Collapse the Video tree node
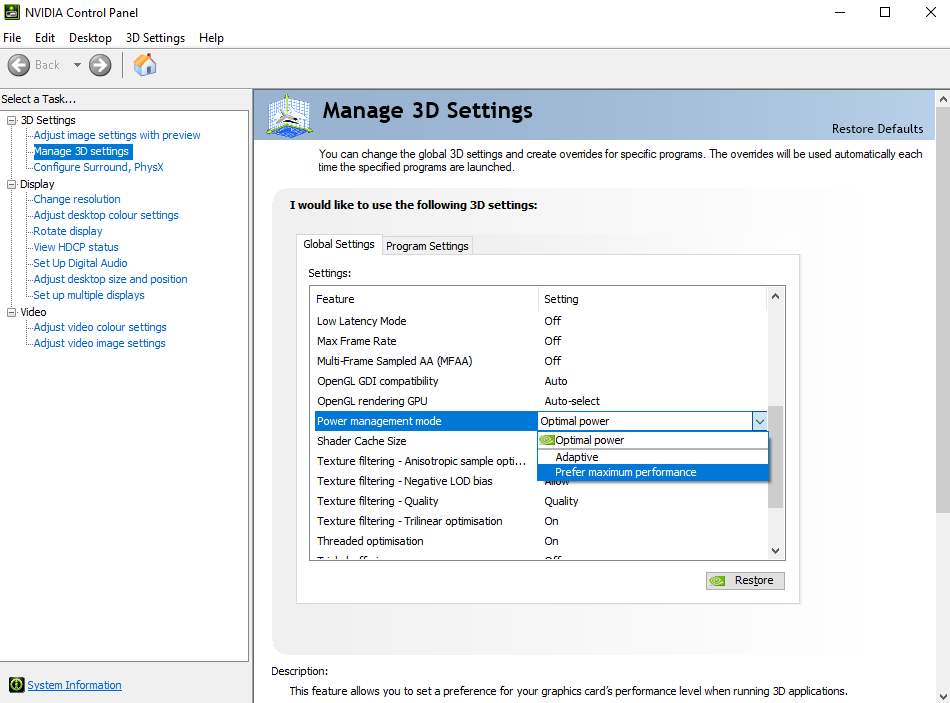Screen dimensions: 950x703 (12, 312)
